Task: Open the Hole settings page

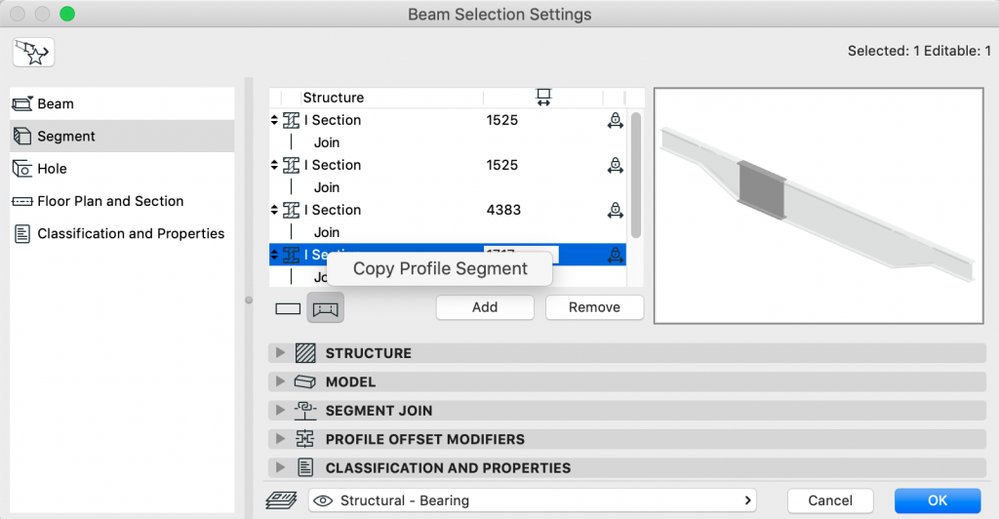Action: 52,169
